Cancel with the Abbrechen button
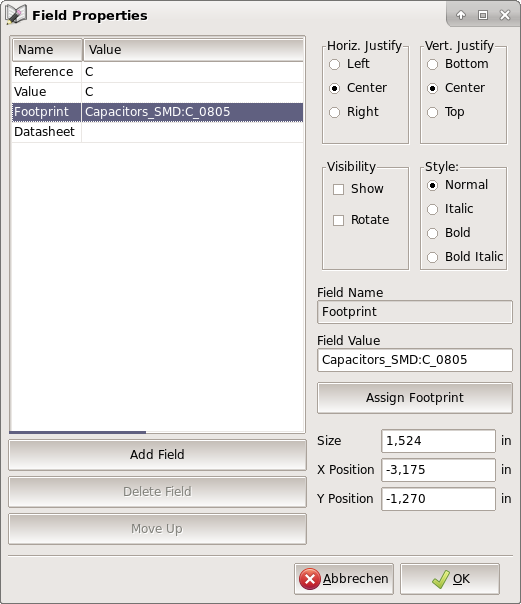This screenshot has height=604, width=521. point(344,579)
